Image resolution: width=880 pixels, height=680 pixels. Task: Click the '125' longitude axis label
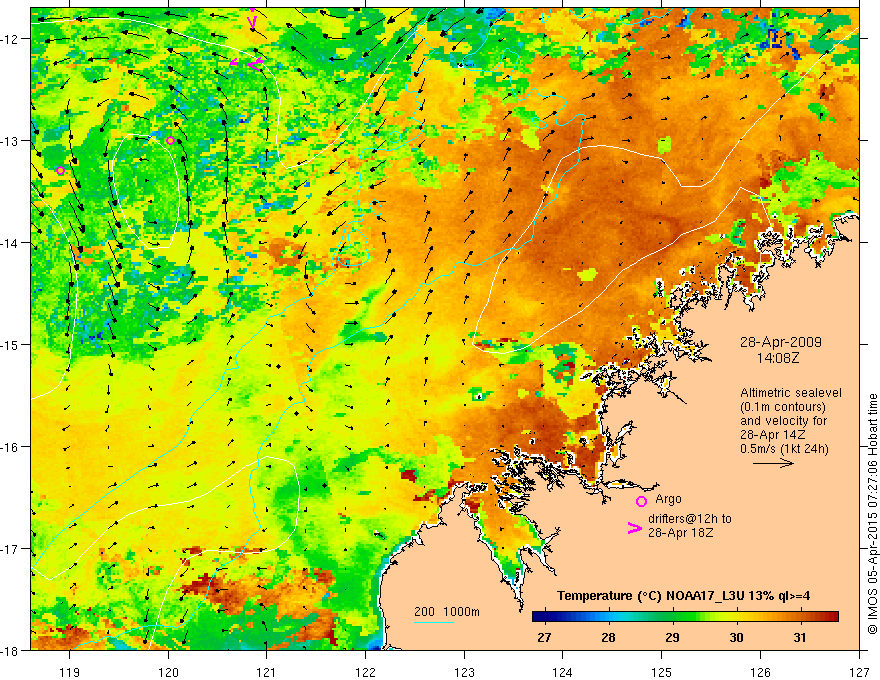click(x=662, y=672)
